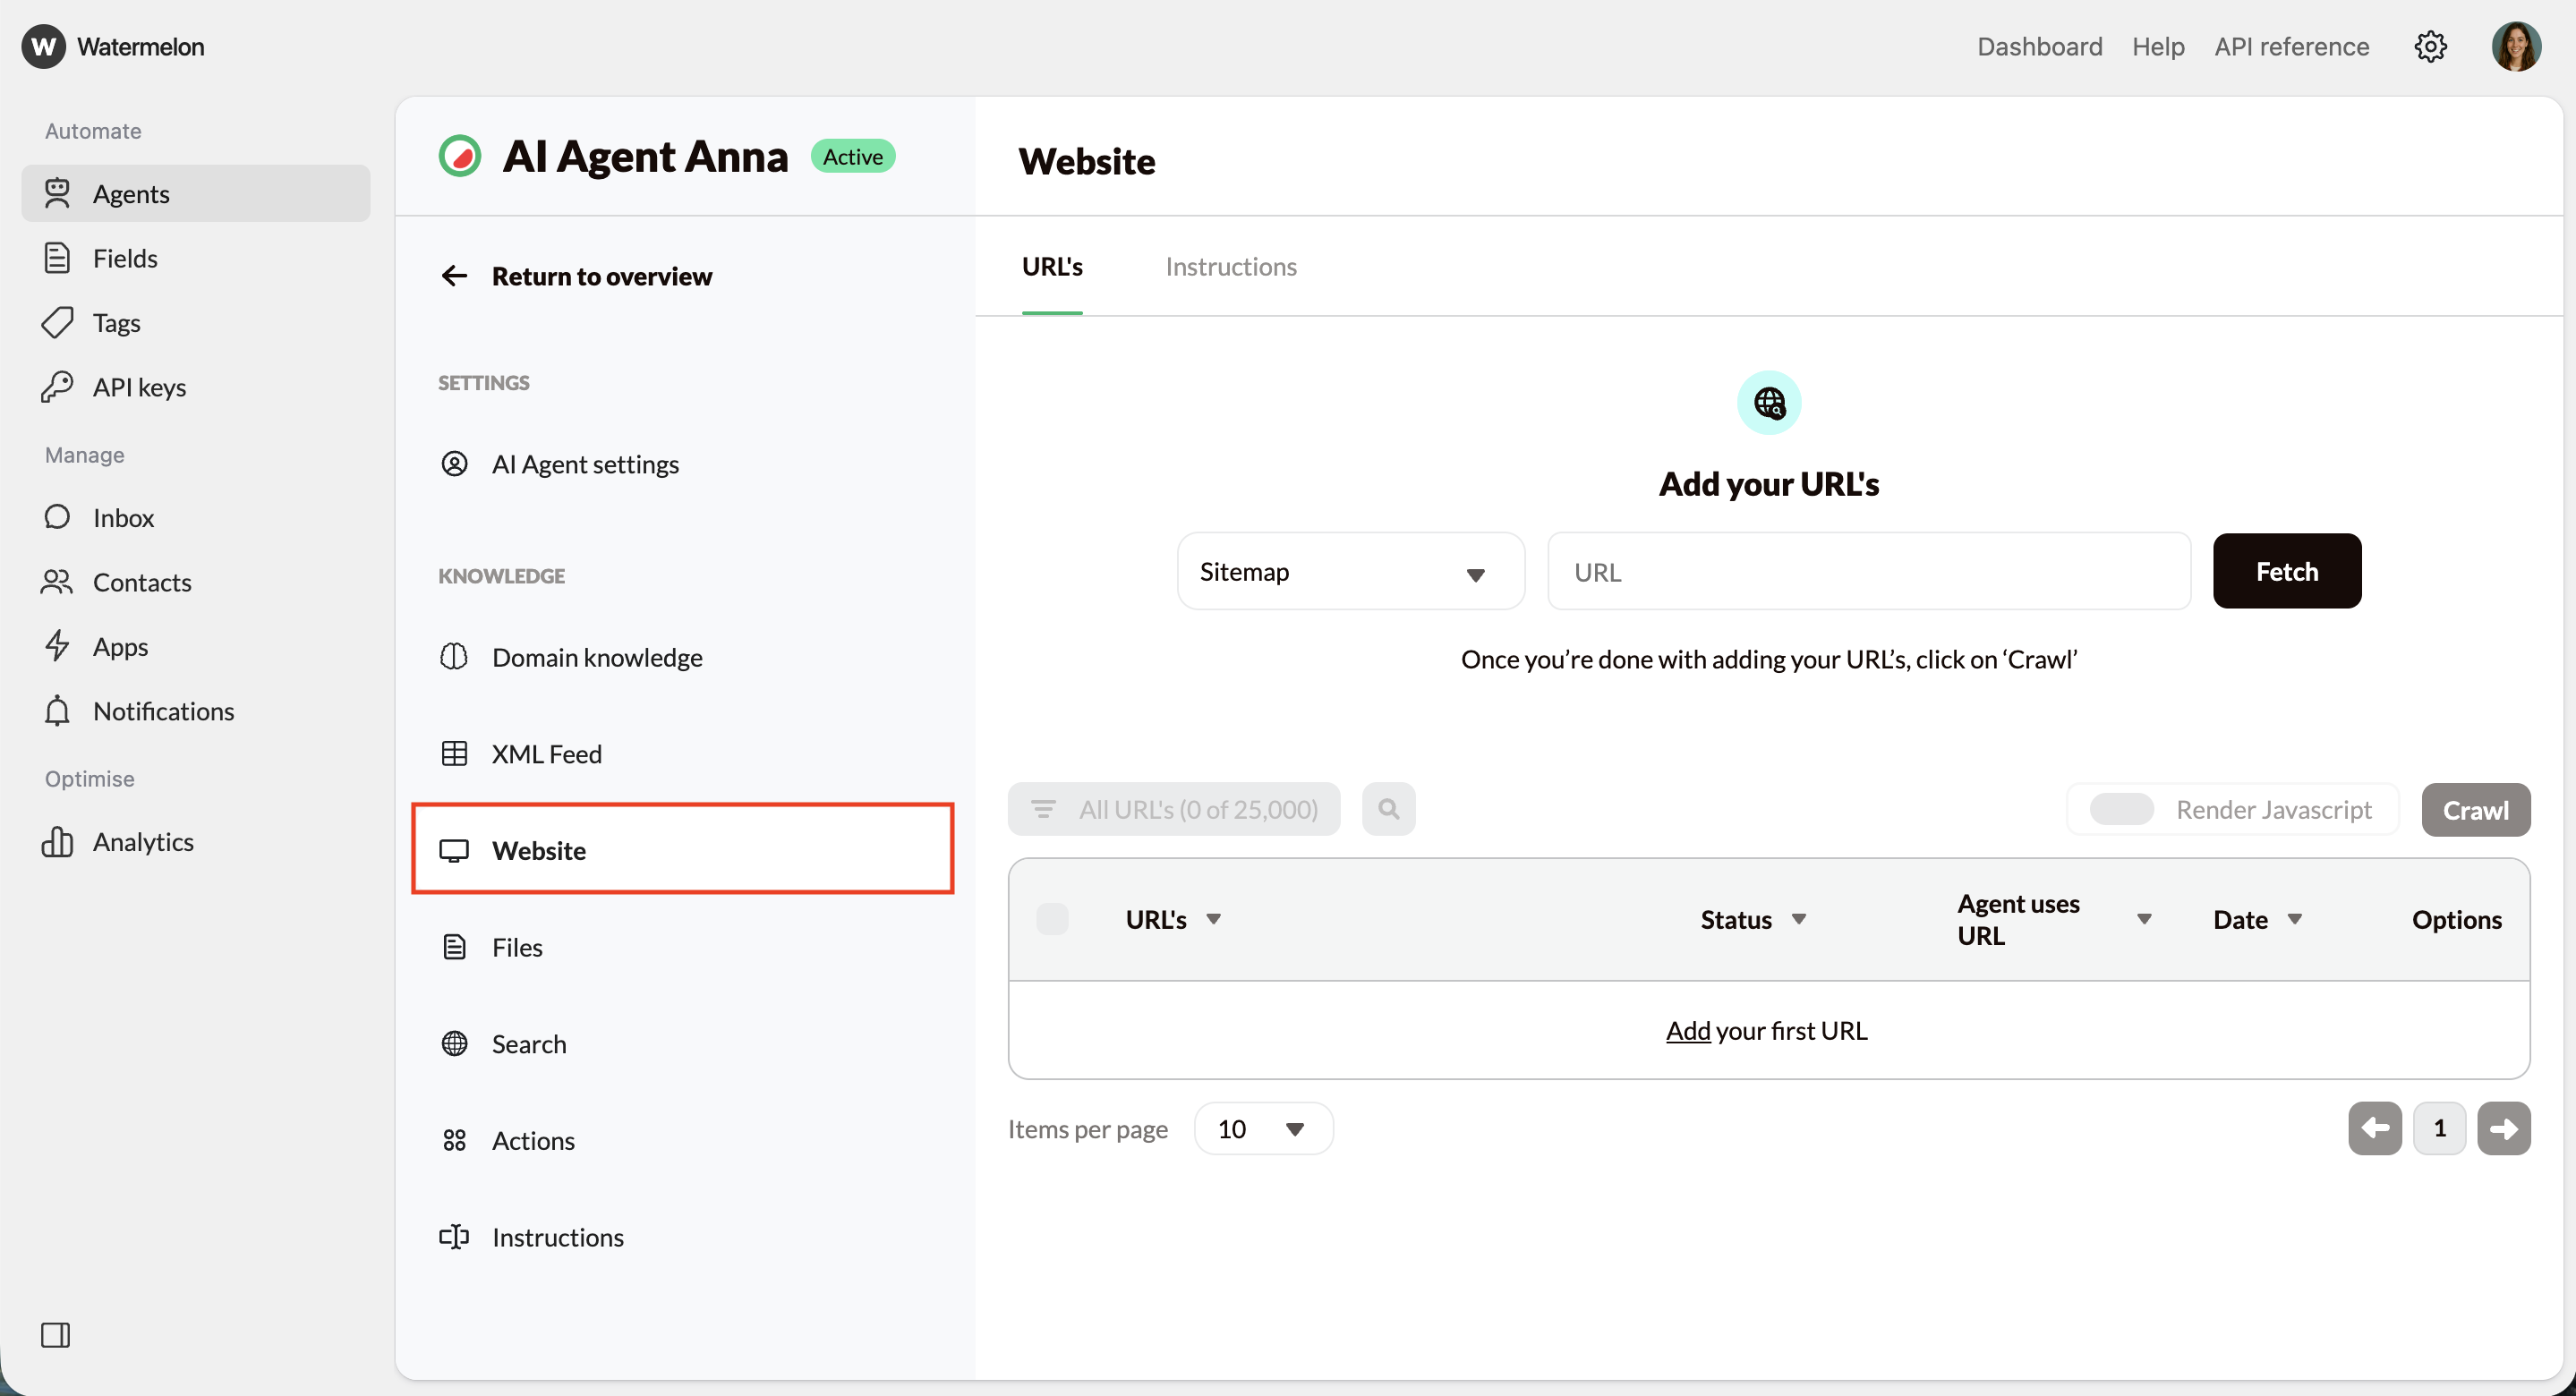This screenshot has height=1396, width=2576.
Task: Expand Items per page dropdown
Action: (1263, 1128)
